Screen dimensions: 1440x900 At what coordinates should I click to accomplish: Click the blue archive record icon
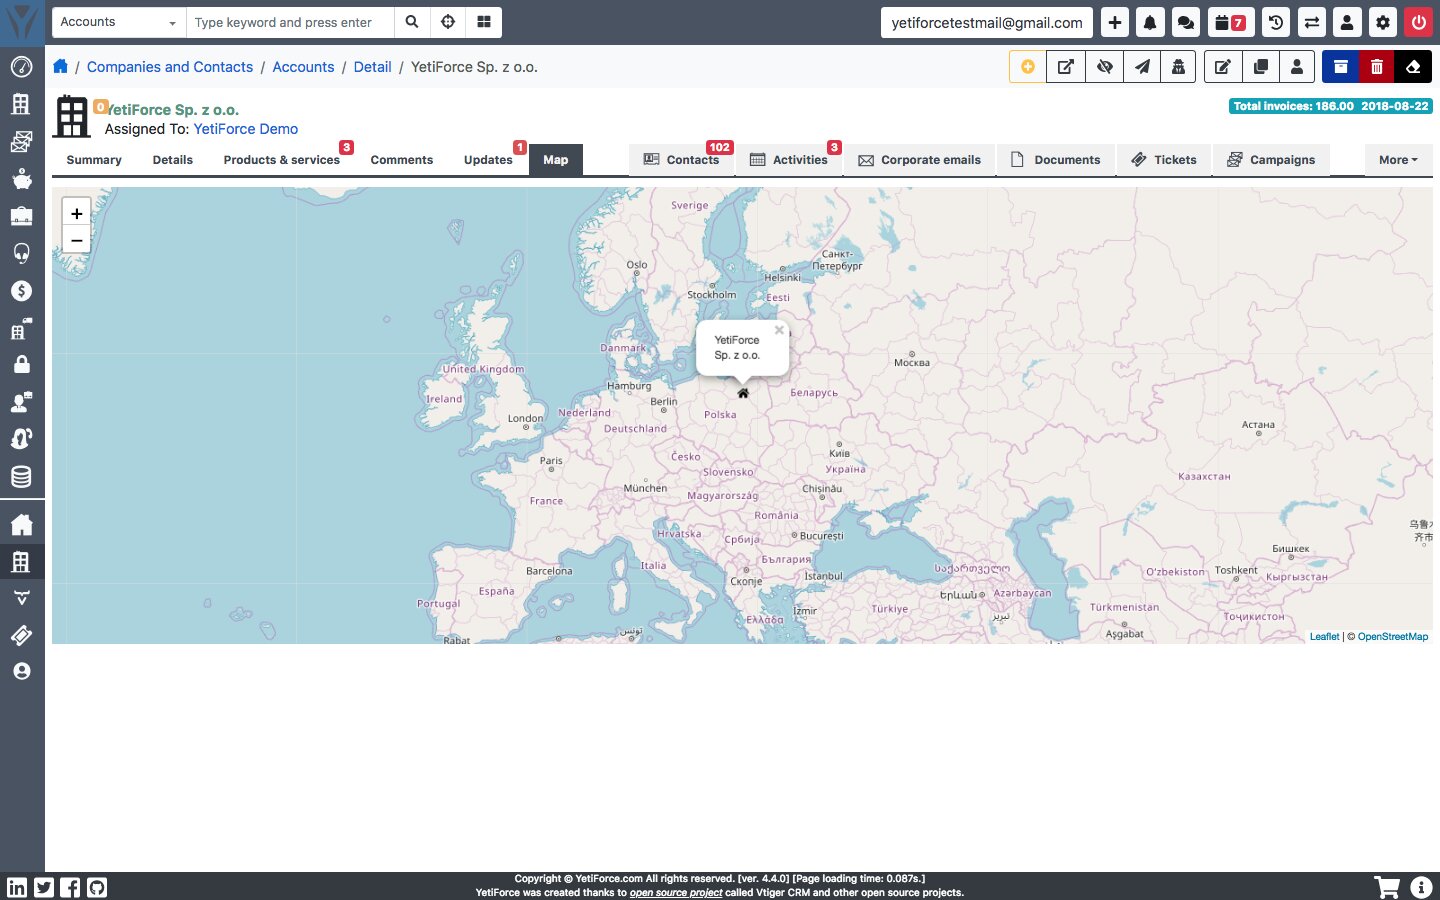pyautogui.click(x=1340, y=67)
